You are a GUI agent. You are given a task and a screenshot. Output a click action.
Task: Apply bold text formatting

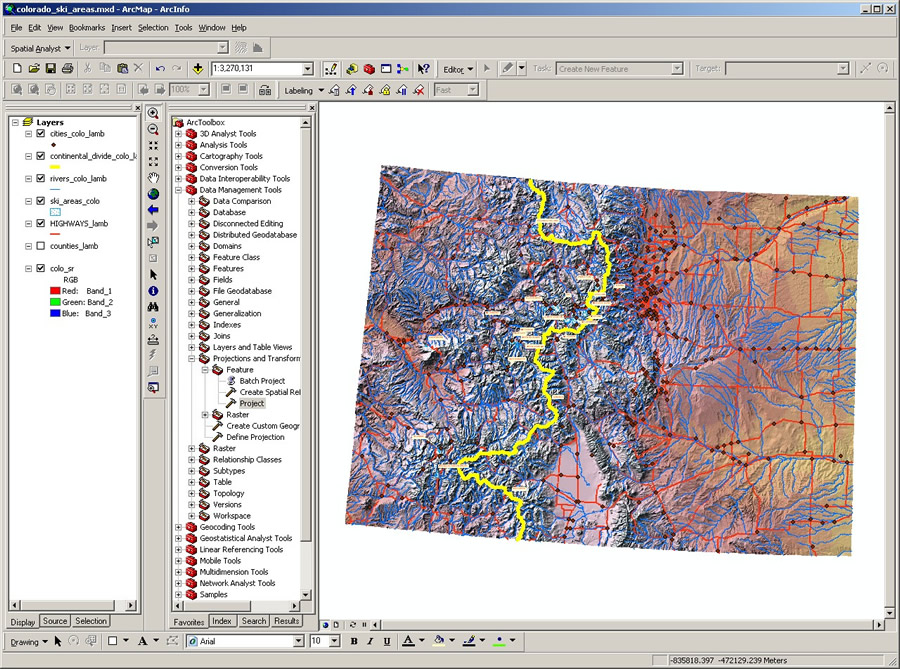[x=354, y=641]
